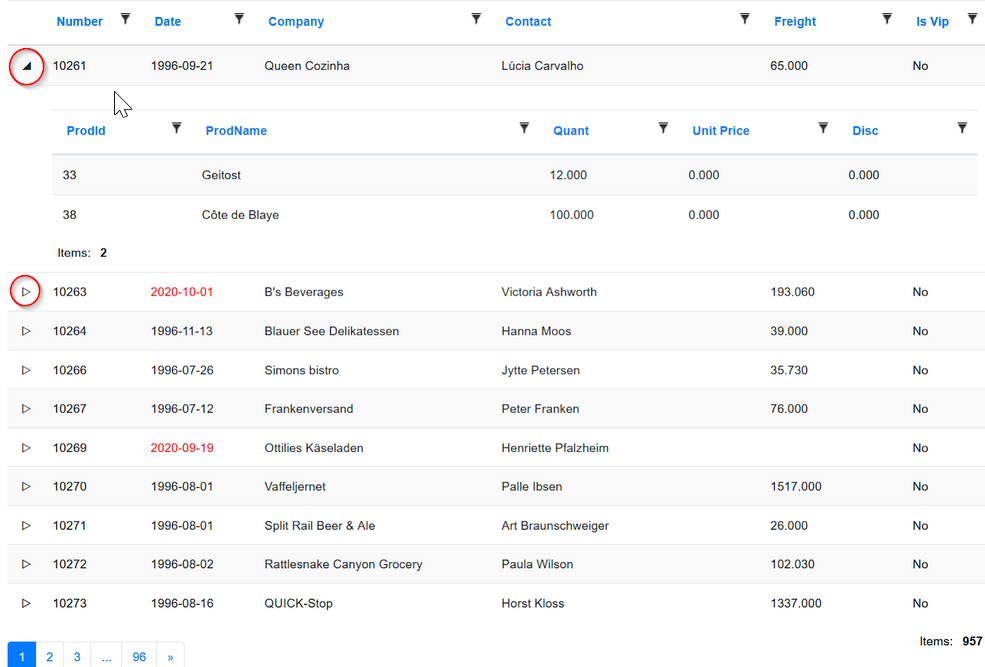The width and height of the screenshot is (985, 667).
Task: Expand order 10272 row
Action: [26, 564]
